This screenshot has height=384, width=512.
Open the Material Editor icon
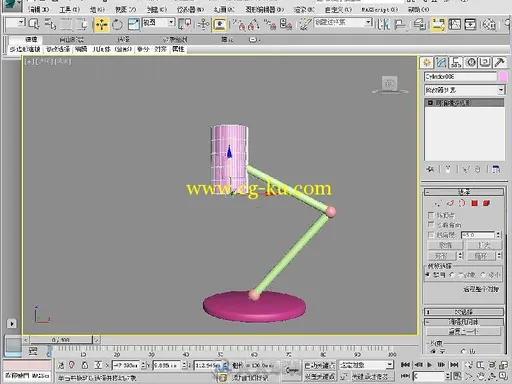tap(489, 24)
